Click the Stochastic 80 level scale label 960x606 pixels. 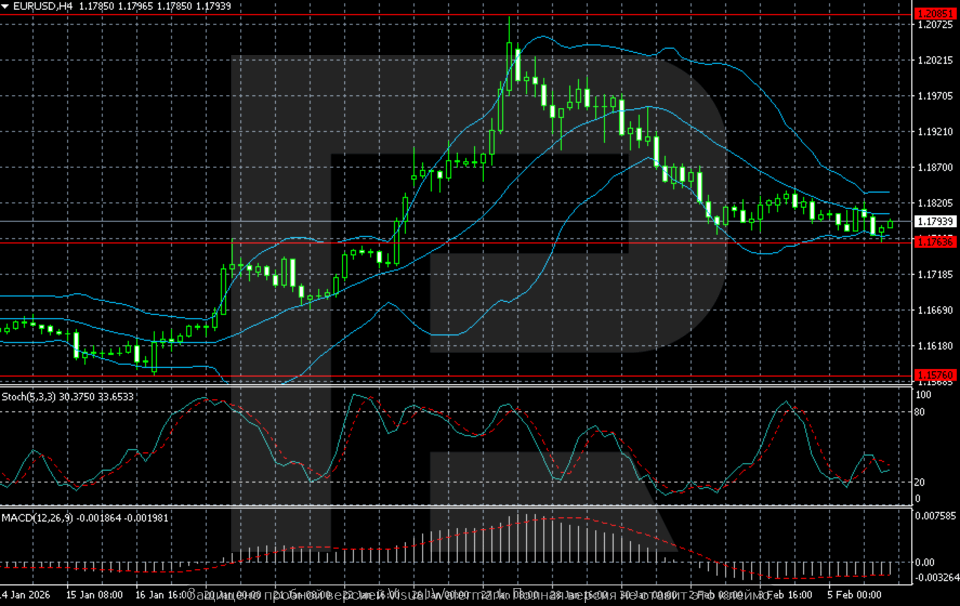coord(921,411)
